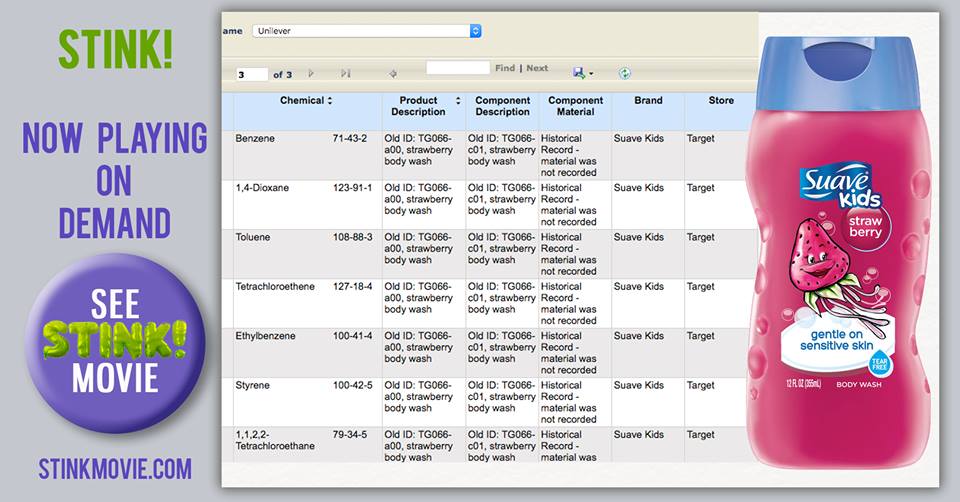This screenshot has height=502, width=960.
Task: Open the STINKMOVIE.COM link
Action: (x=115, y=469)
